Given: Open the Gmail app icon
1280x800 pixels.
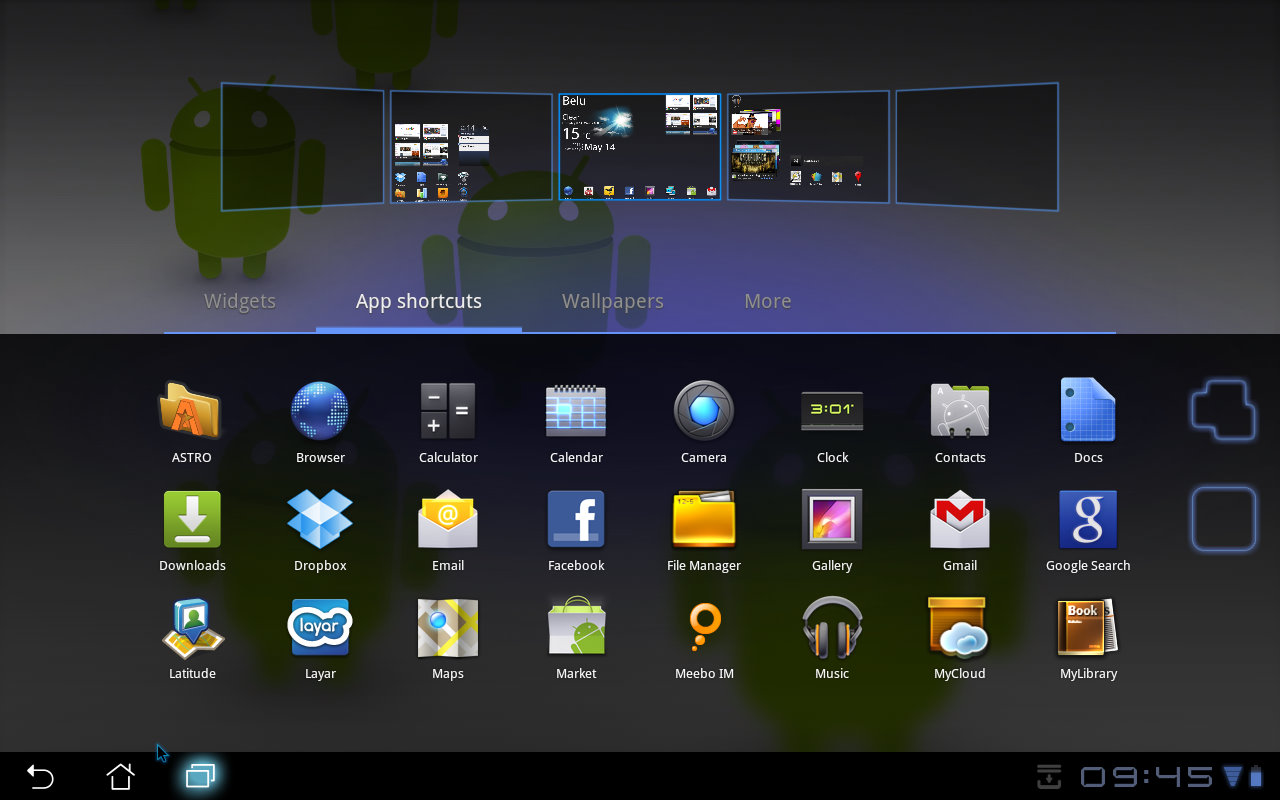Looking at the screenshot, I should [x=960, y=520].
